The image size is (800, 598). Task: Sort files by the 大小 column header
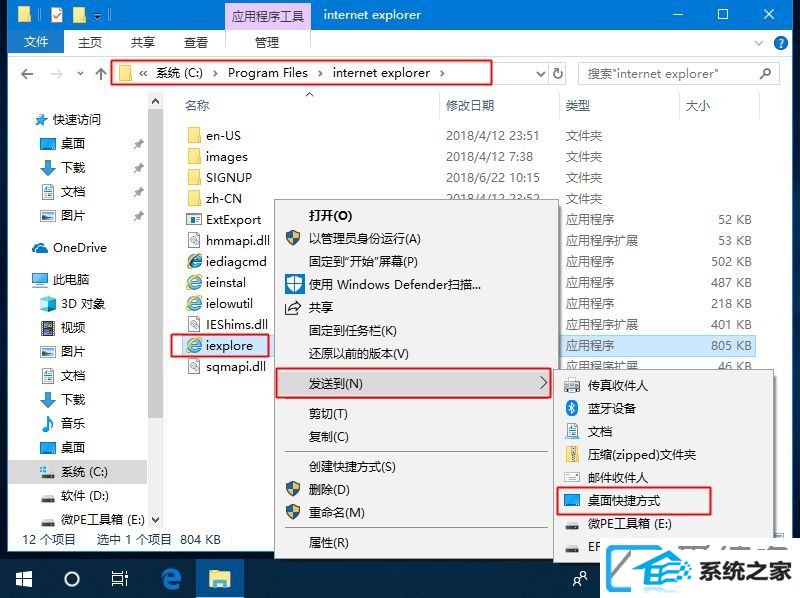[697, 106]
